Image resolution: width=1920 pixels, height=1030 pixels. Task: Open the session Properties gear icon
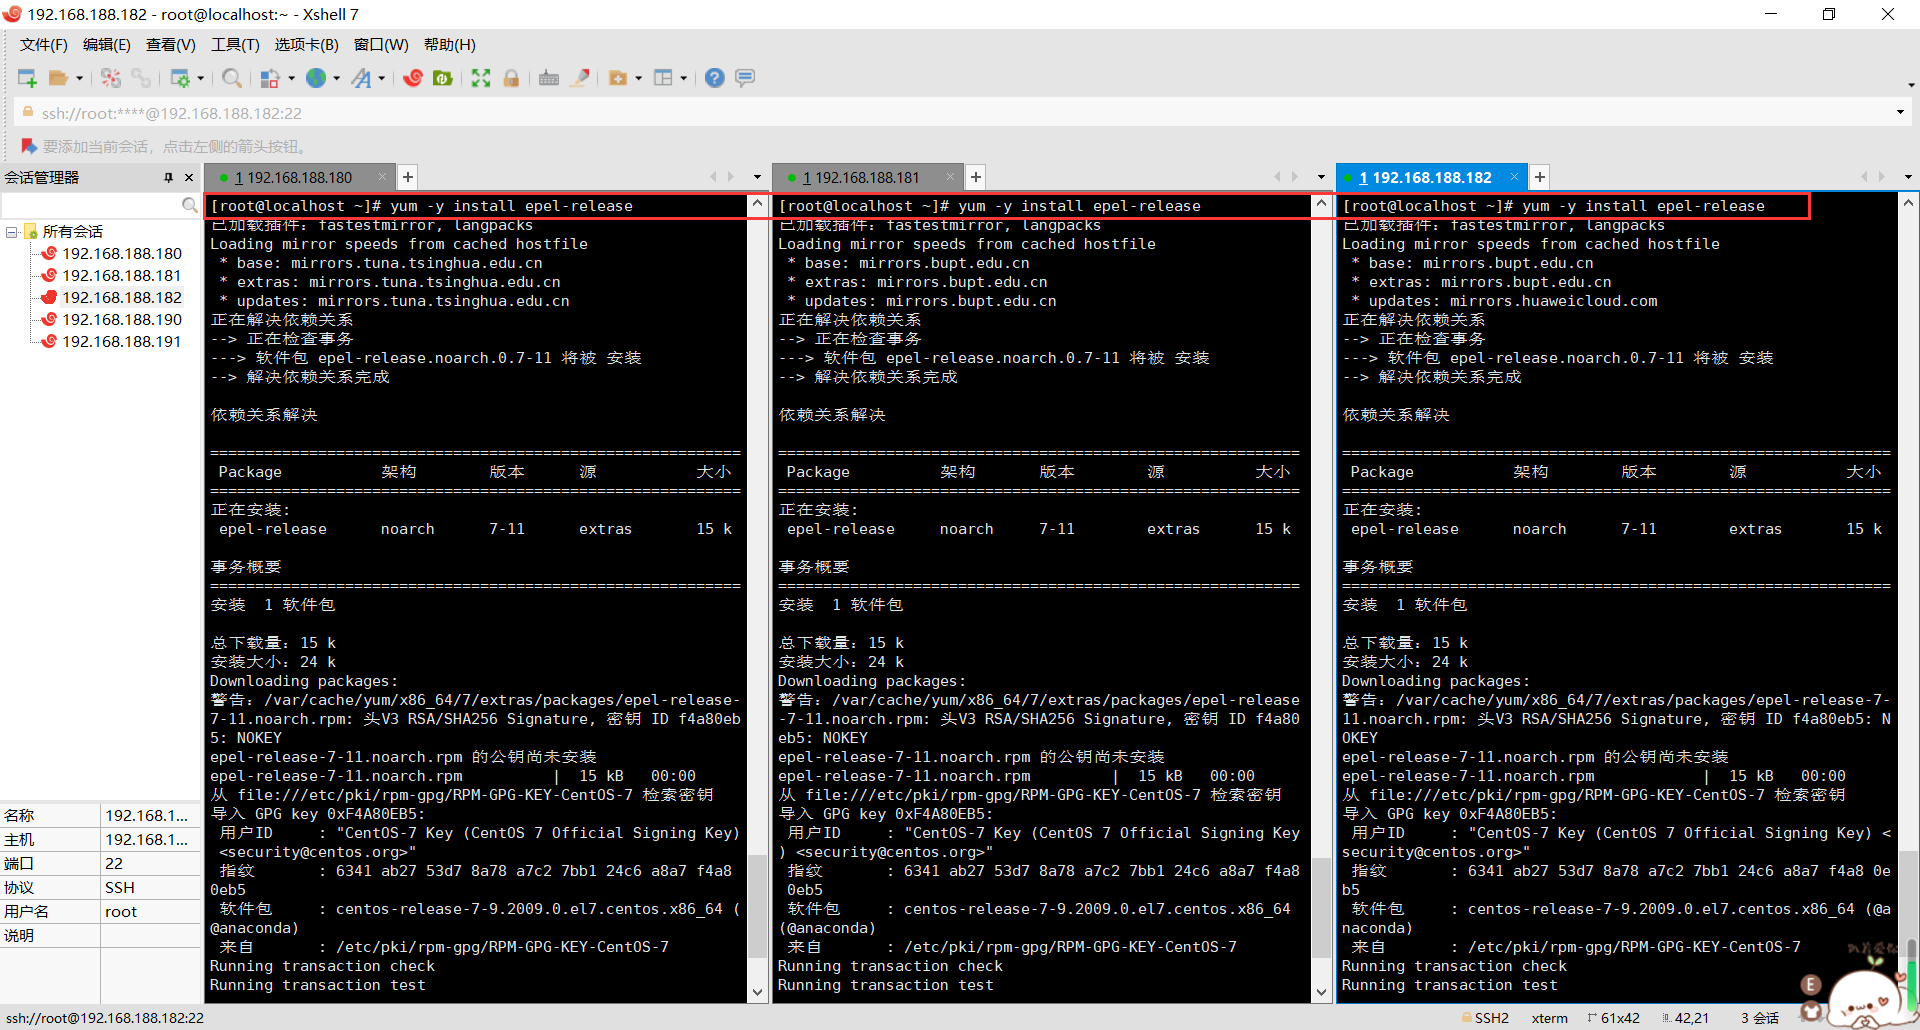[x=180, y=78]
